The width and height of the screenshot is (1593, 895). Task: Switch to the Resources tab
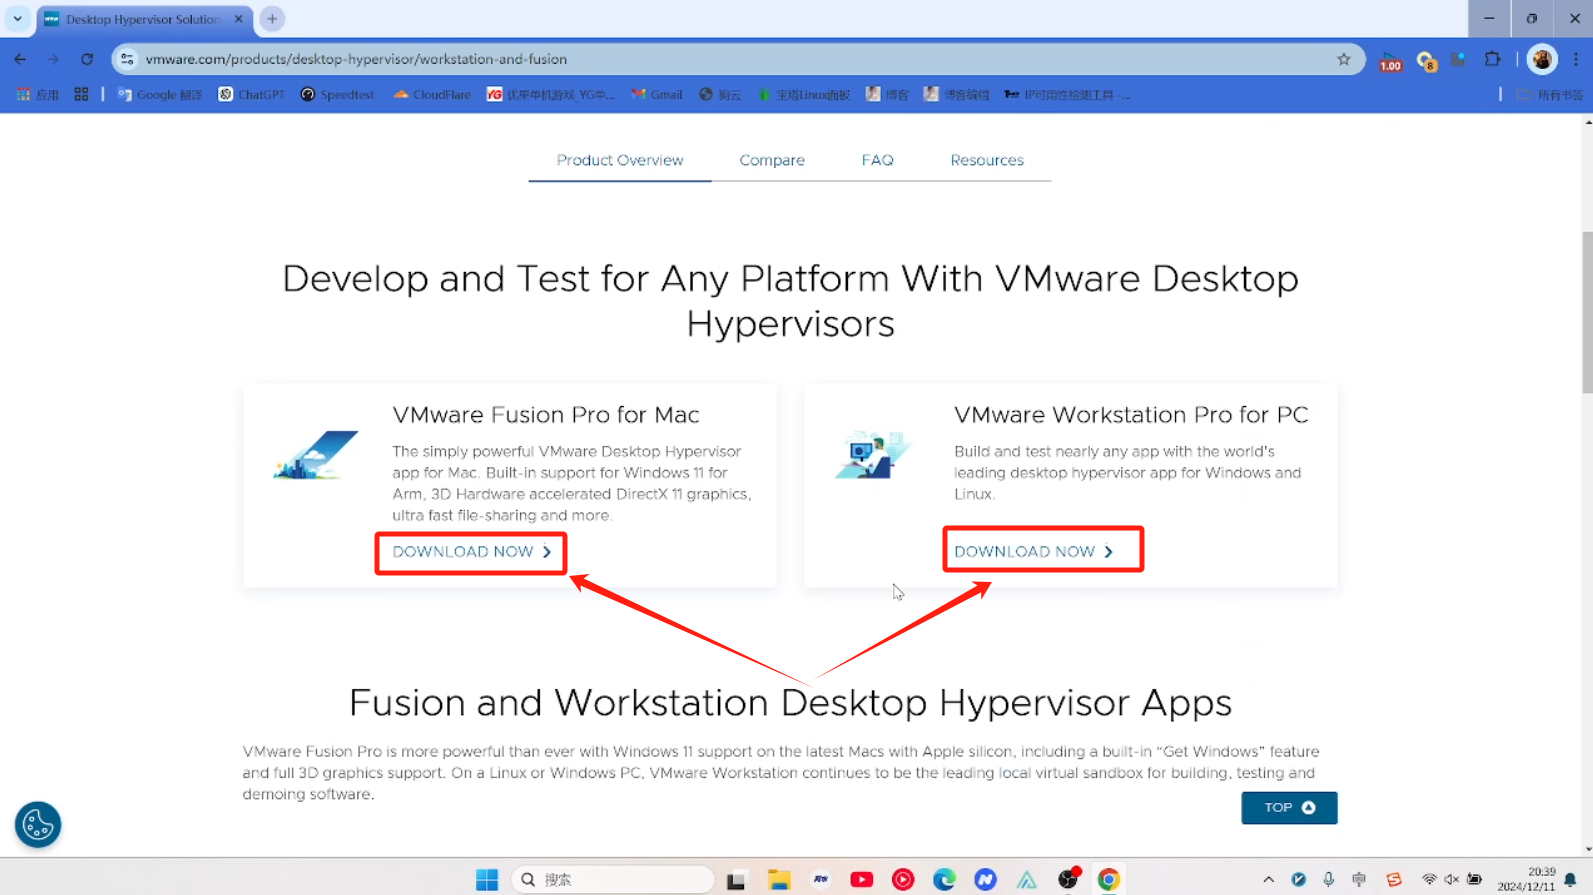[987, 160]
